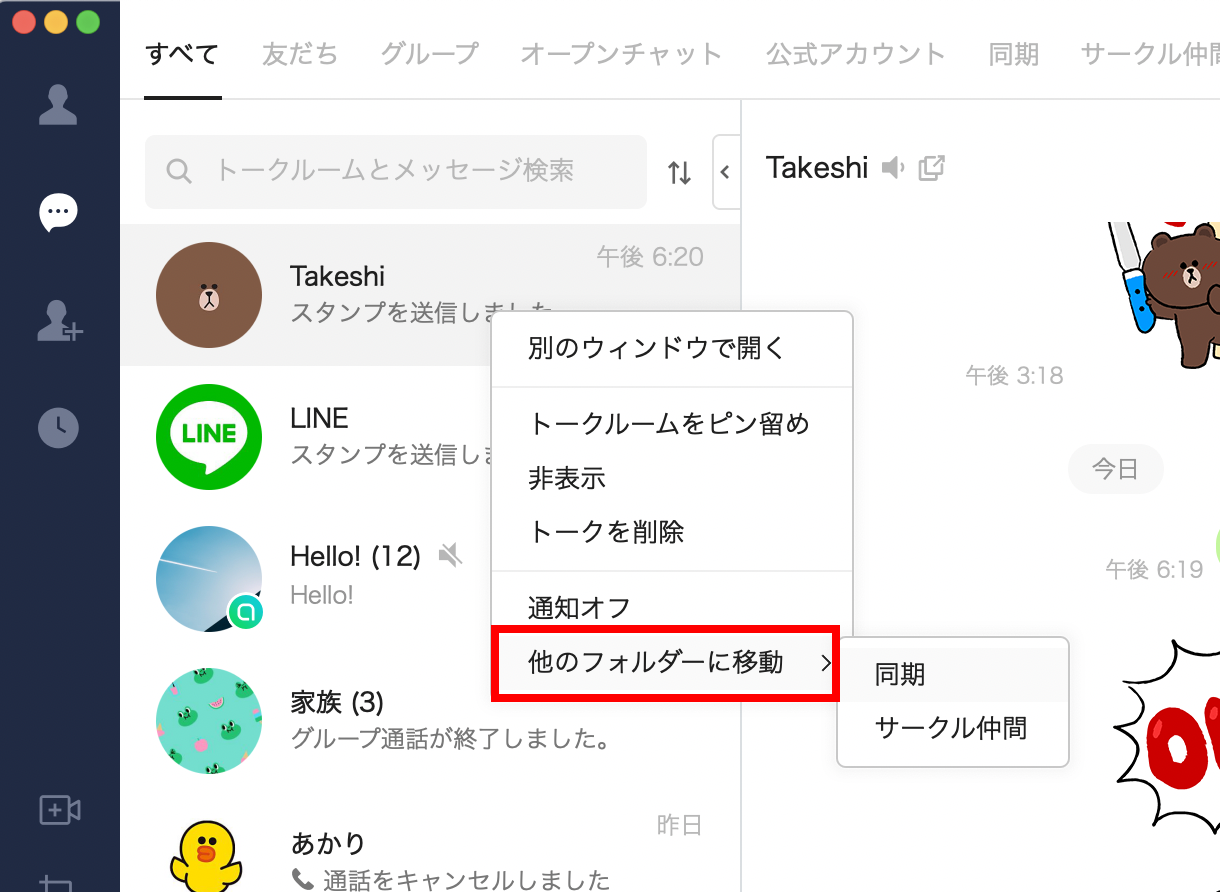Click the video call plus icon in sidebar
Image resolution: width=1220 pixels, height=892 pixels.
(x=59, y=809)
